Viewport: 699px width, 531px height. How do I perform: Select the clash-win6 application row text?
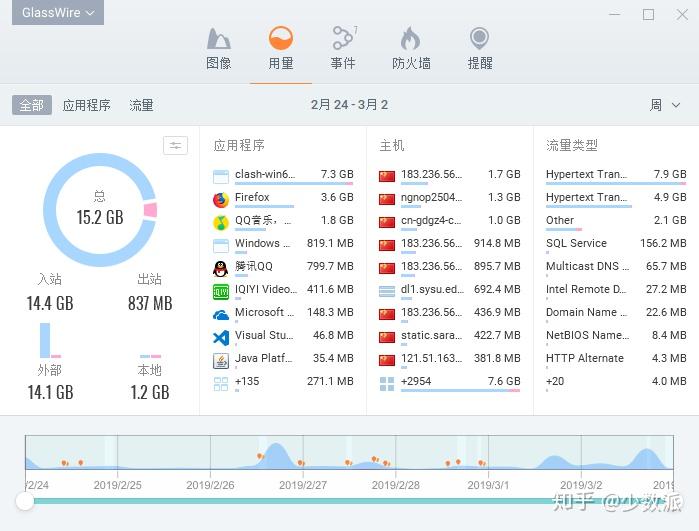[265, 174]
